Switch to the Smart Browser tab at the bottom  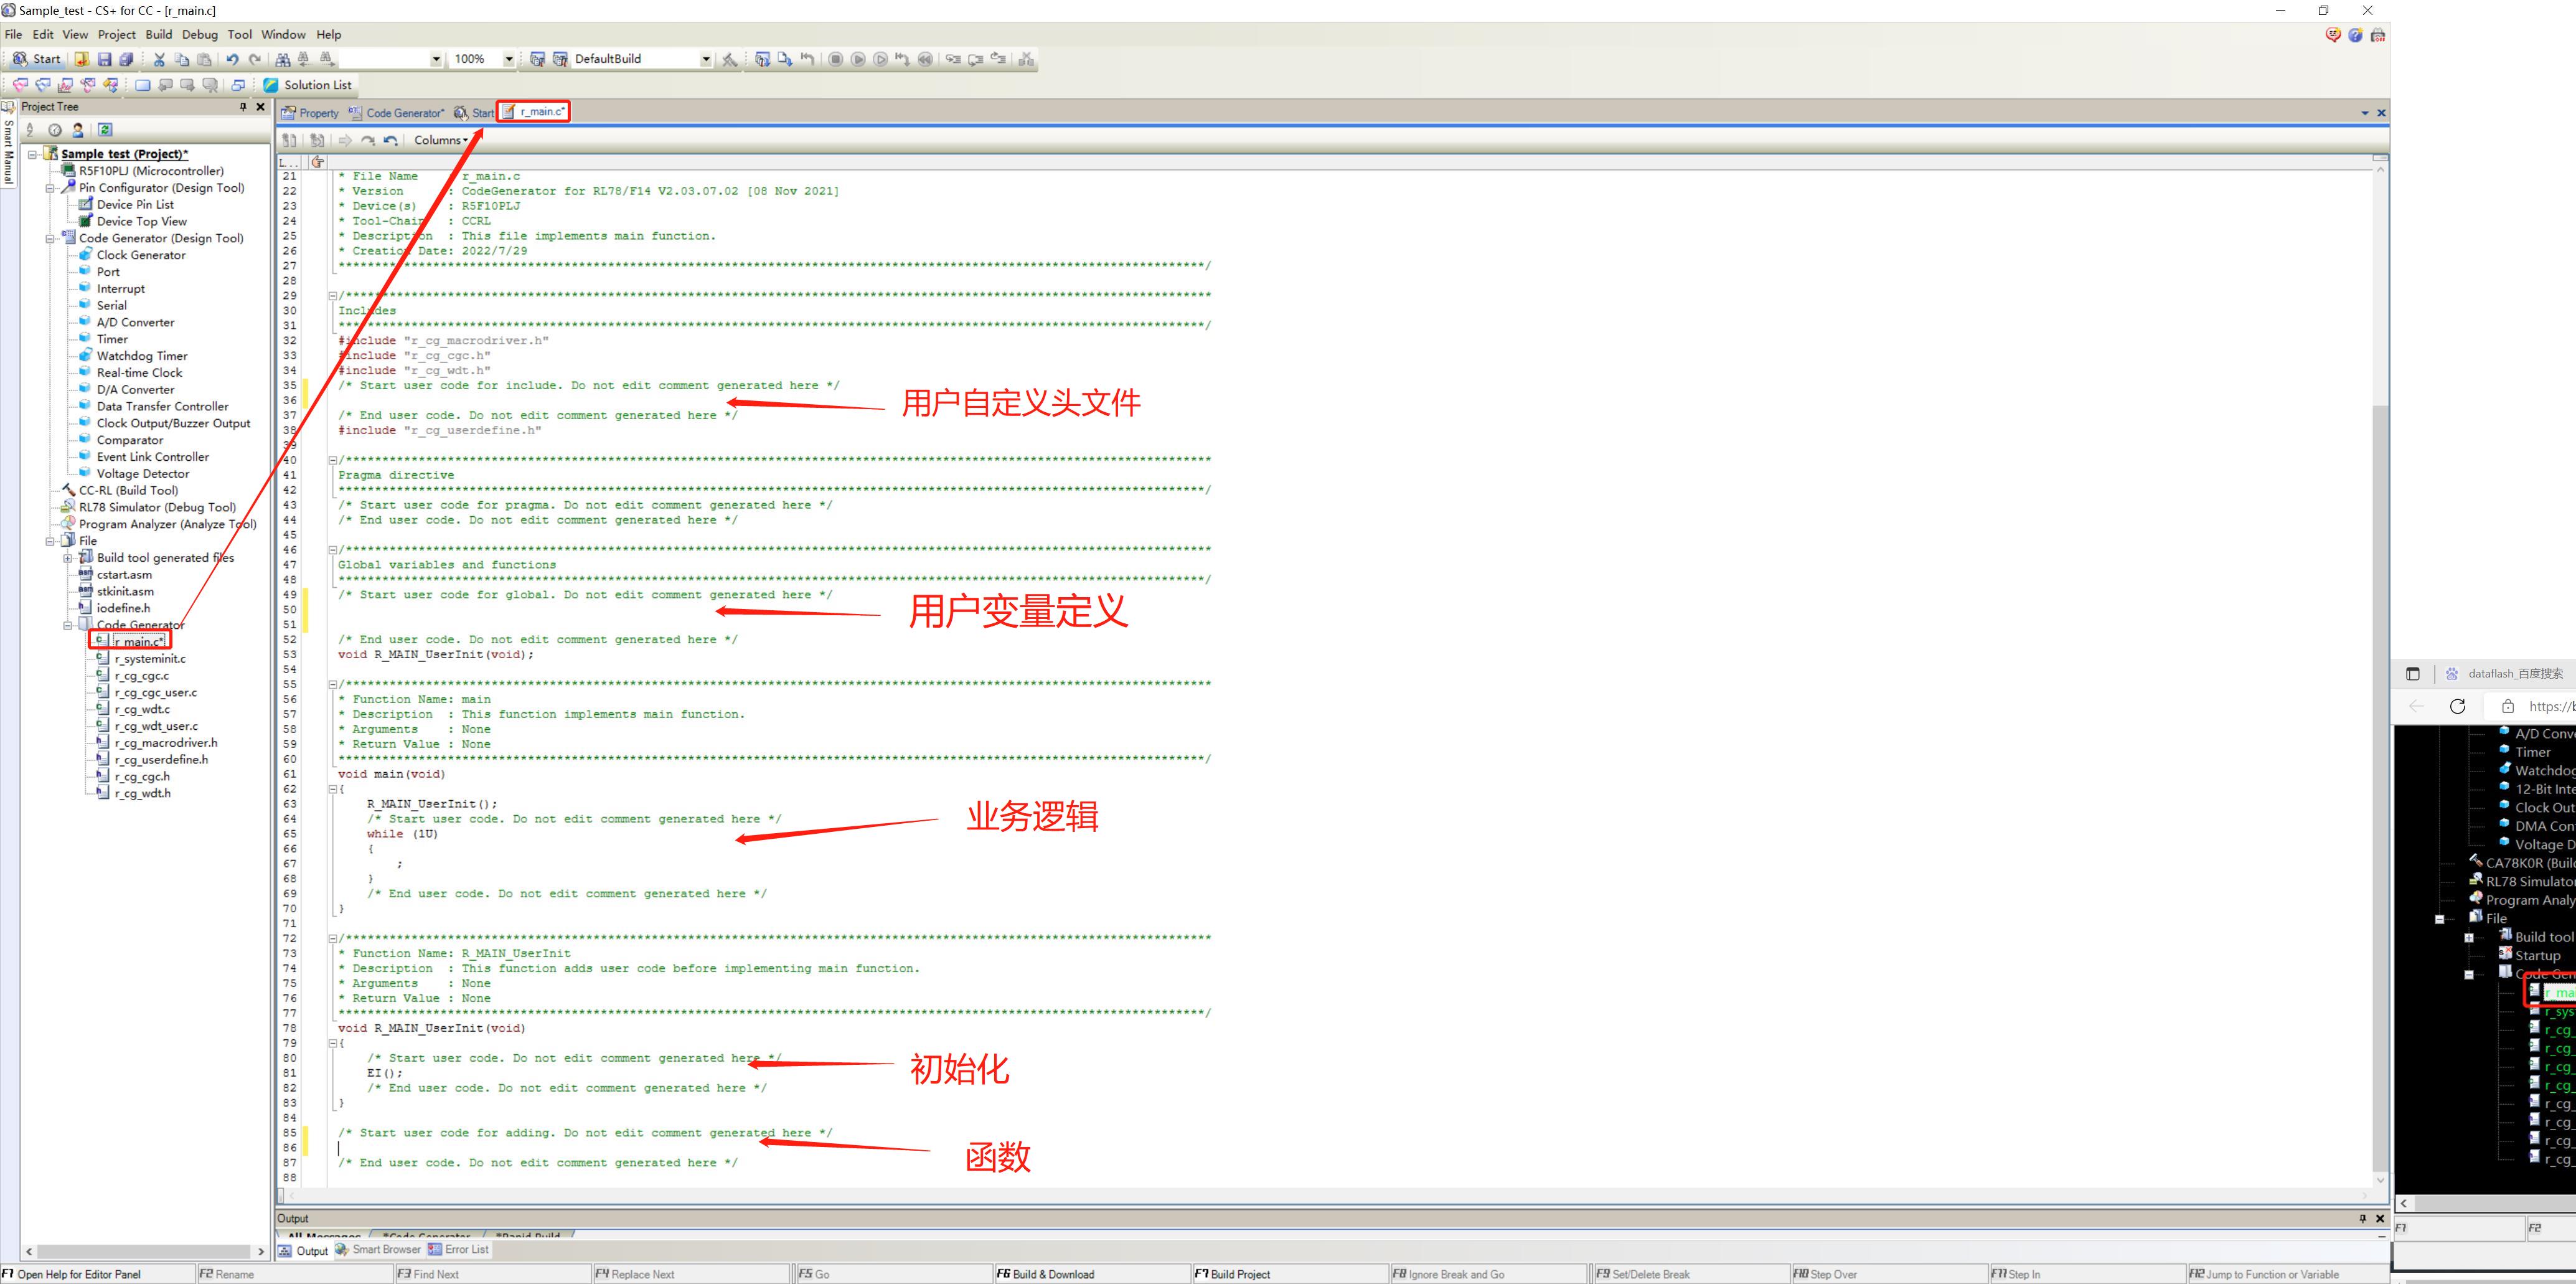(378, 1250)
